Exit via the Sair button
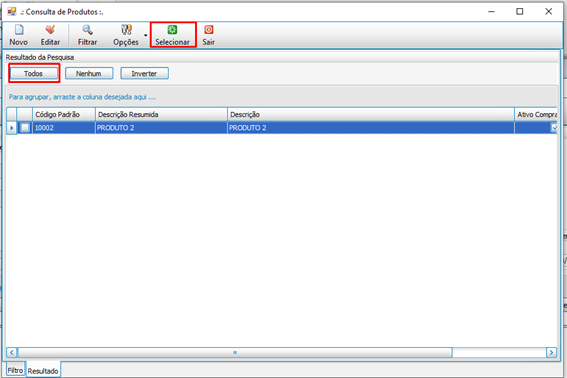567x378 pixels. coord(209,35)
